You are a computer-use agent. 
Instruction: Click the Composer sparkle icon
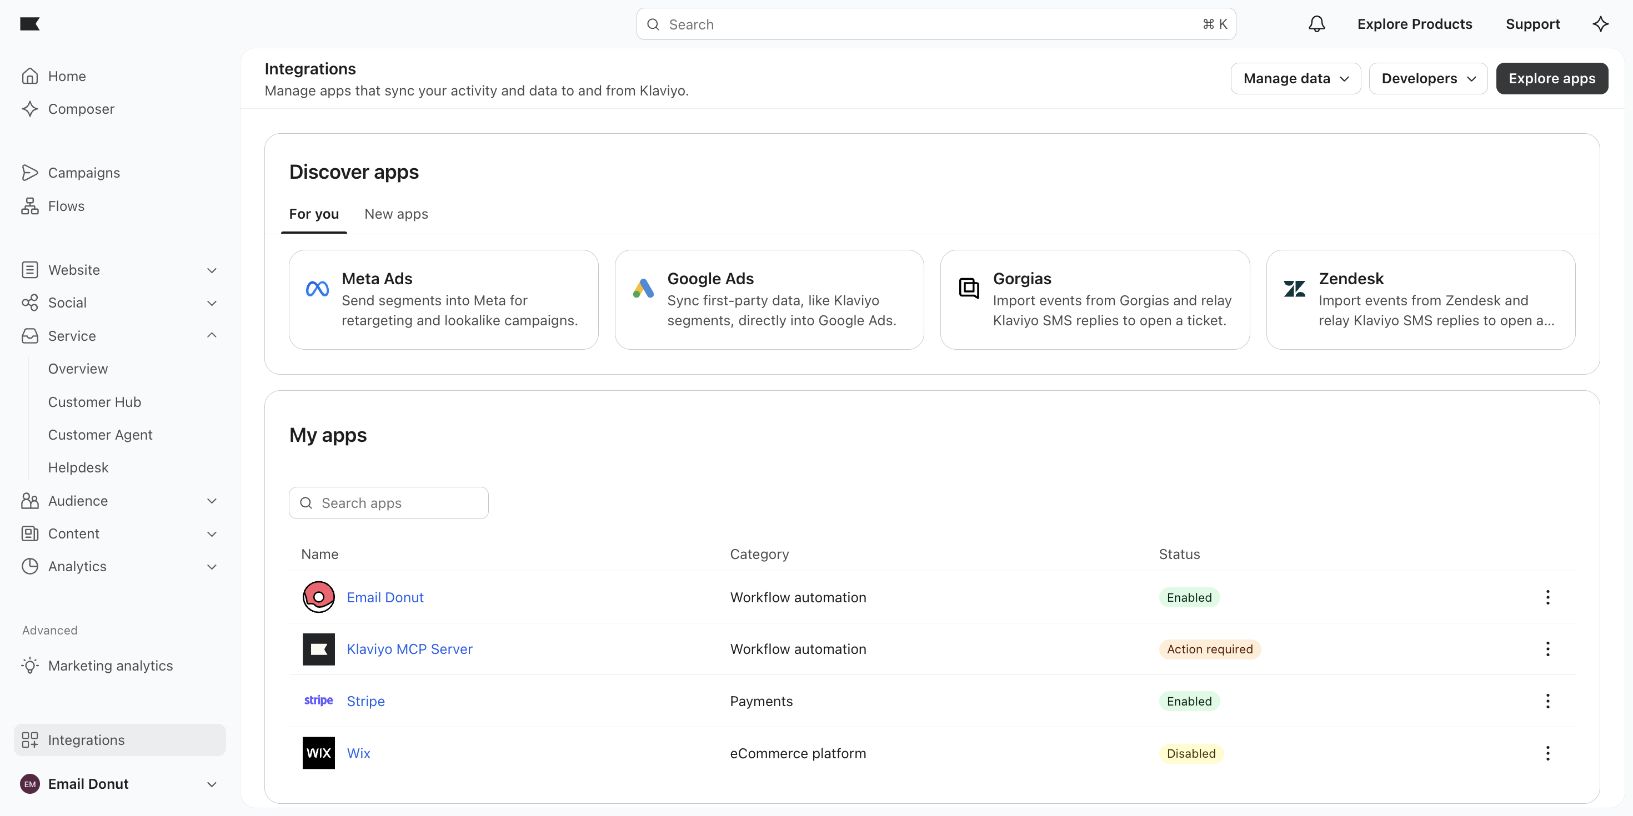pos(30,109)
